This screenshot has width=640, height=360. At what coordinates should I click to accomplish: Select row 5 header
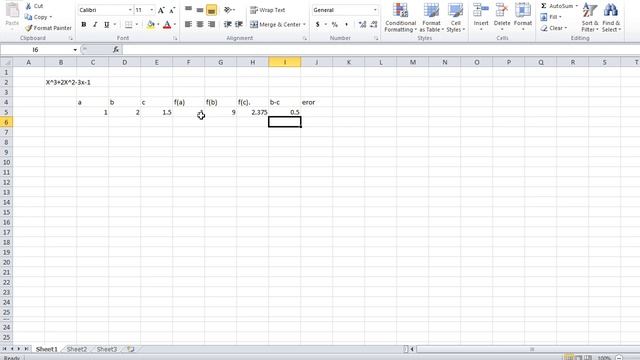coord(6,112)
